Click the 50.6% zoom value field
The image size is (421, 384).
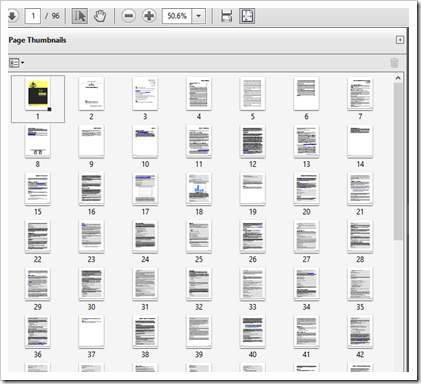point(177,16)
